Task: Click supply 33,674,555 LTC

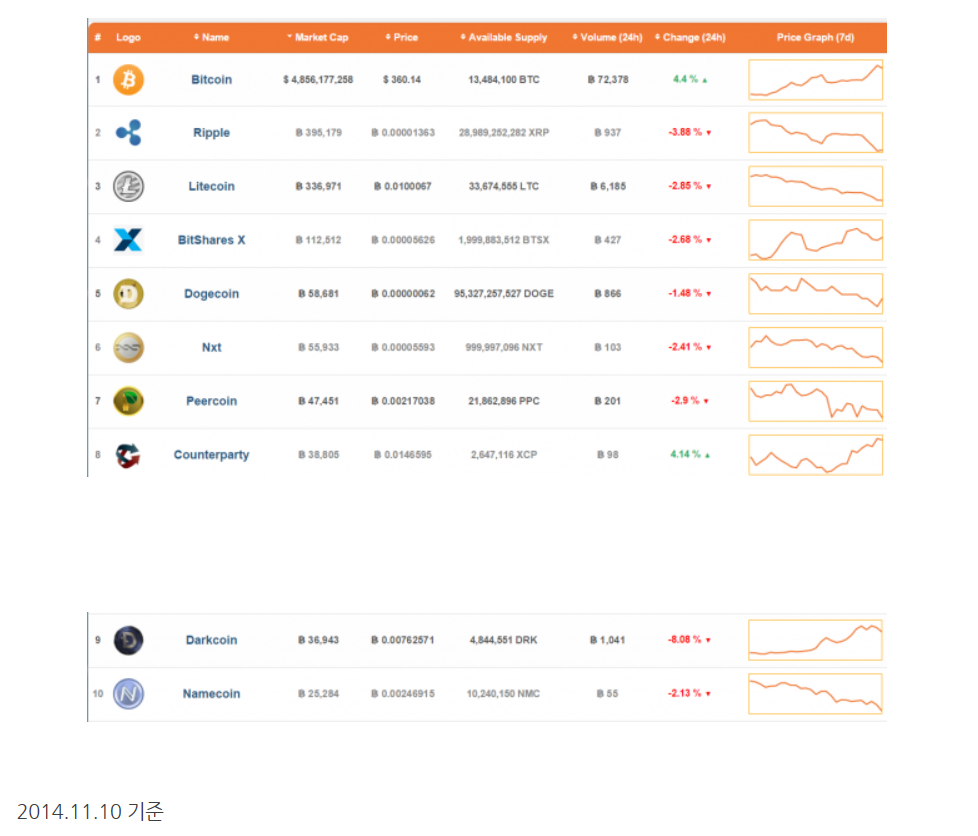Action: [x=504, y=187]
